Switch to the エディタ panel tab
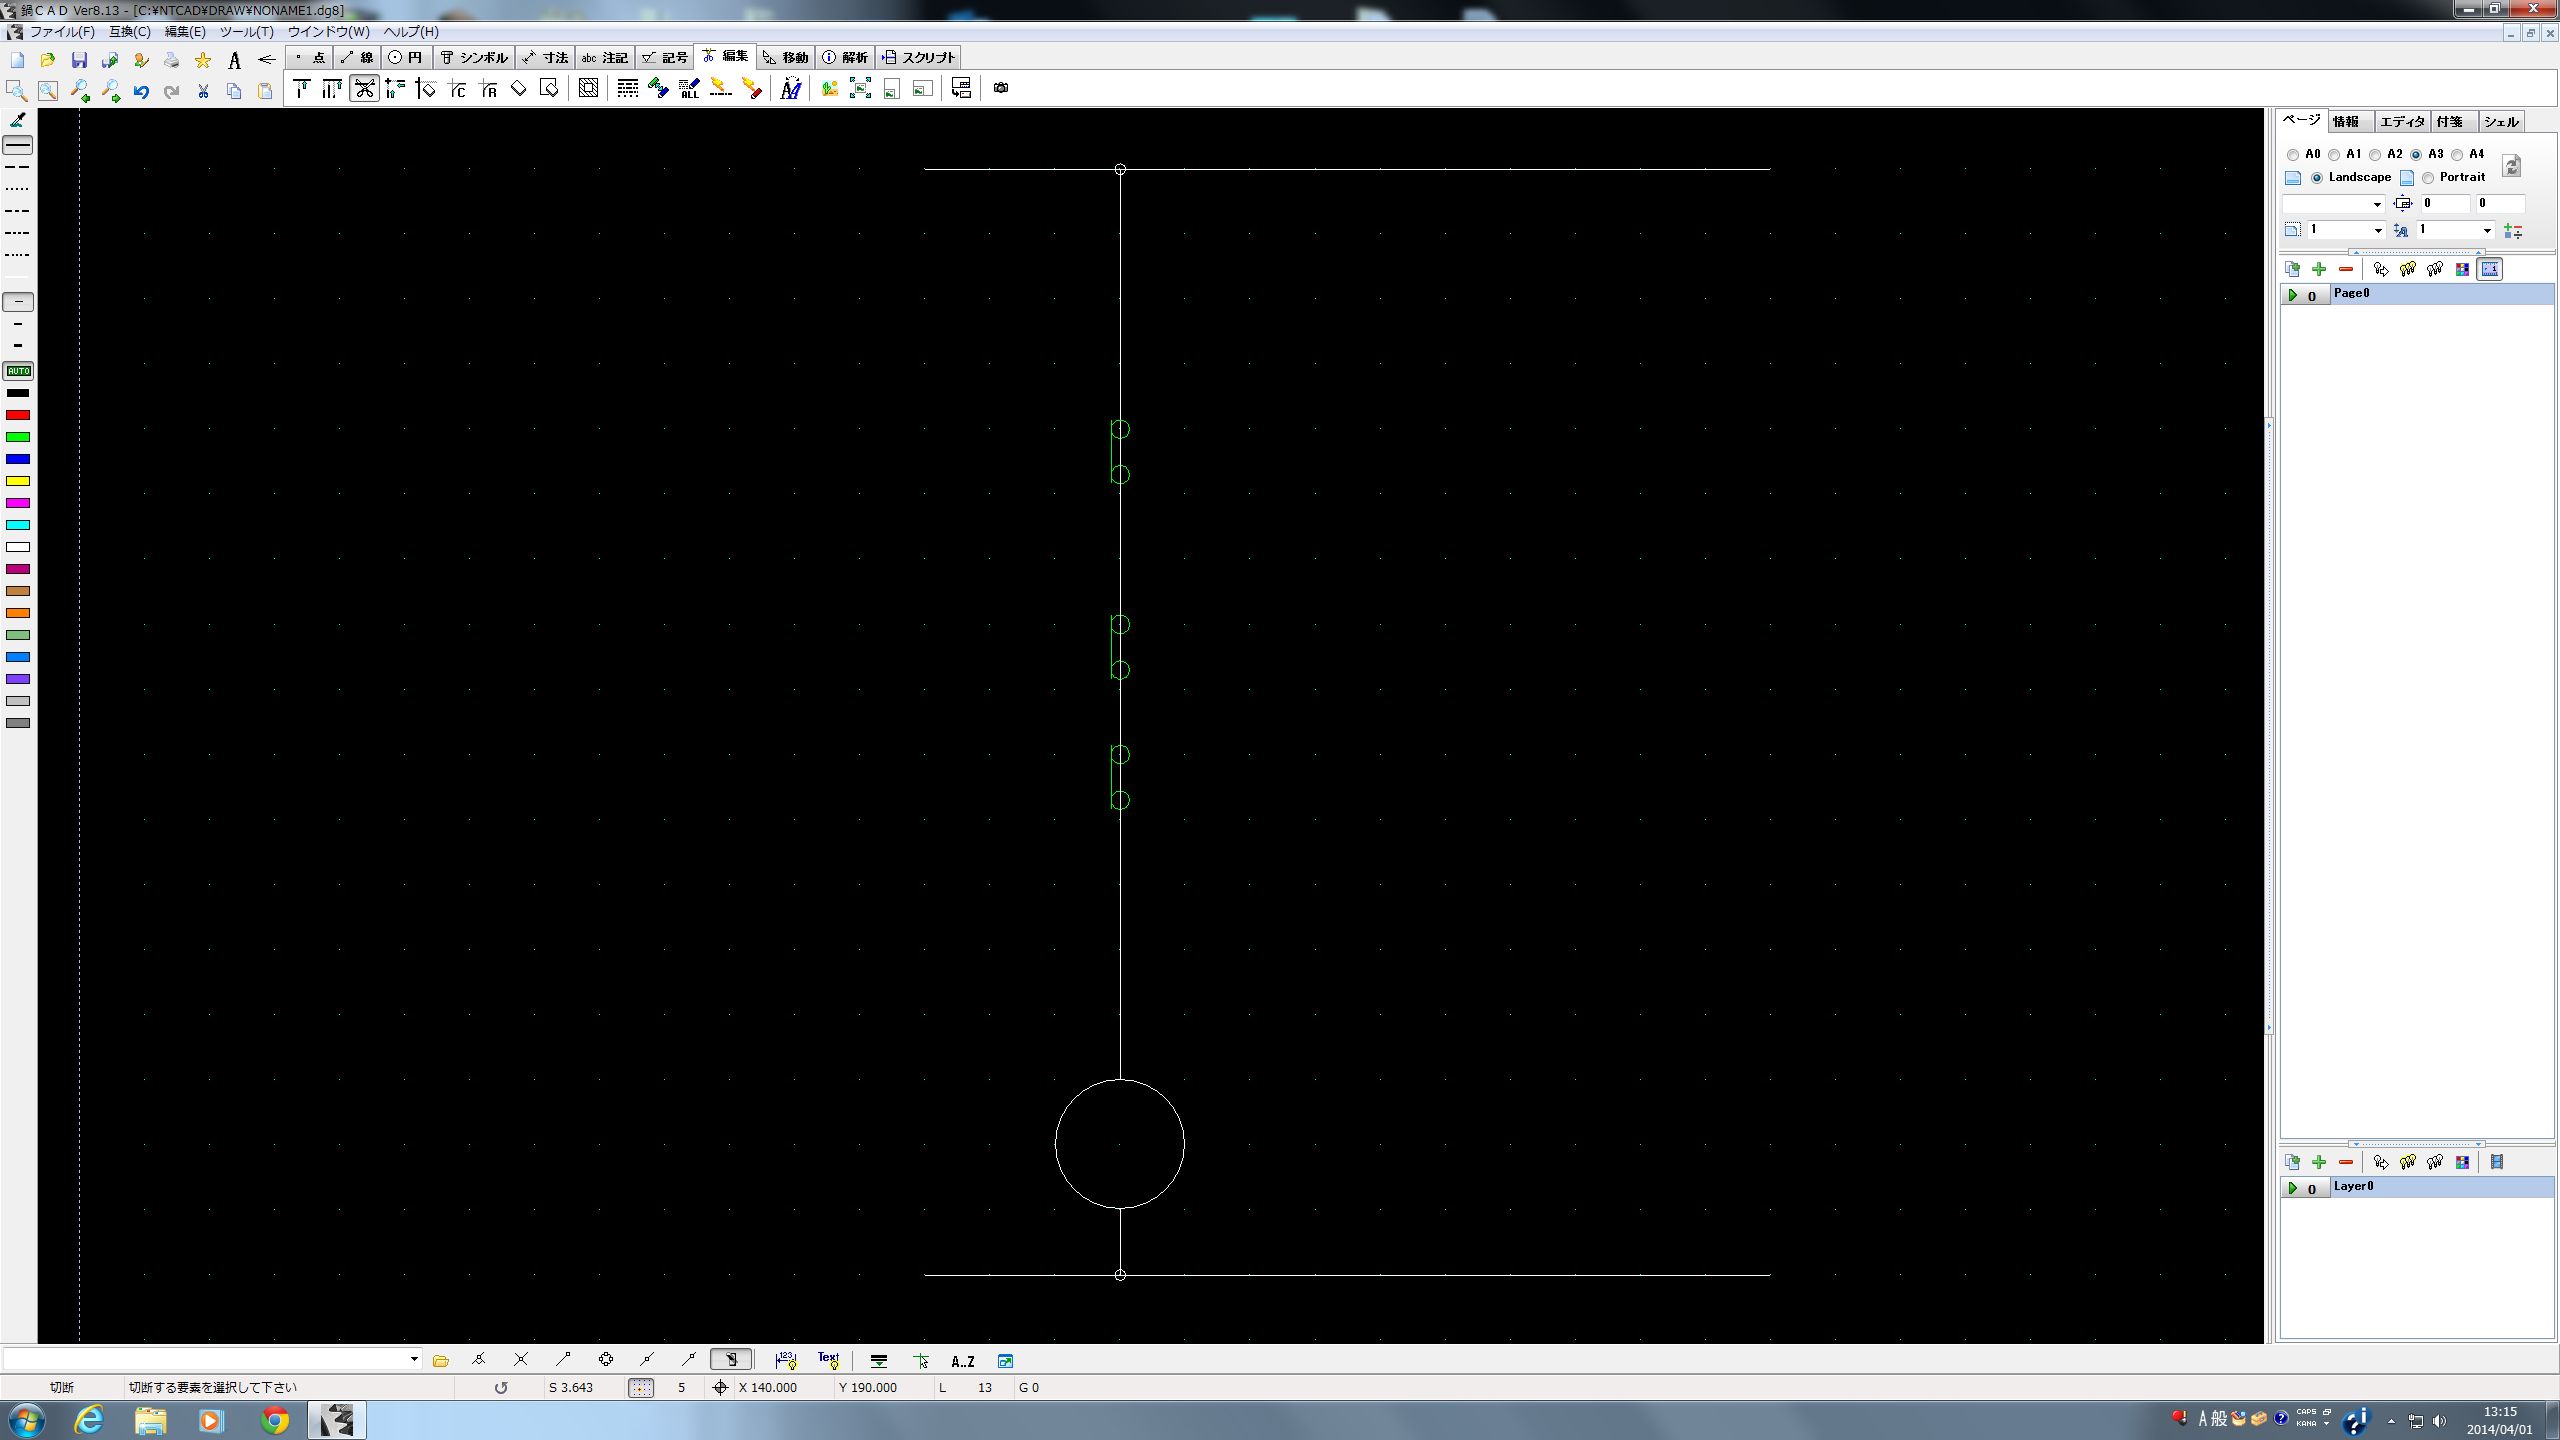2560x1440 pixels. [x=2402, y=122]
